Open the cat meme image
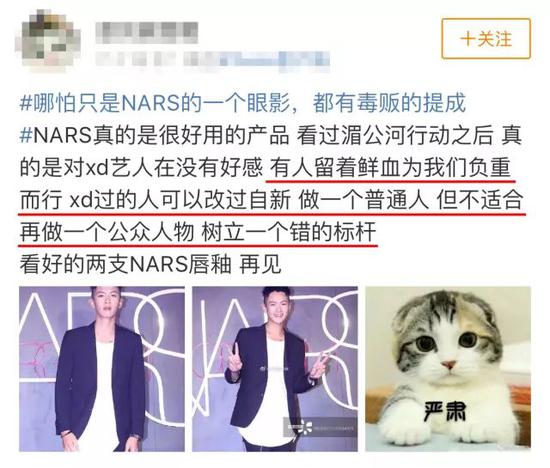The height and width of the screenshot is (468, 550). coord(448,369)
